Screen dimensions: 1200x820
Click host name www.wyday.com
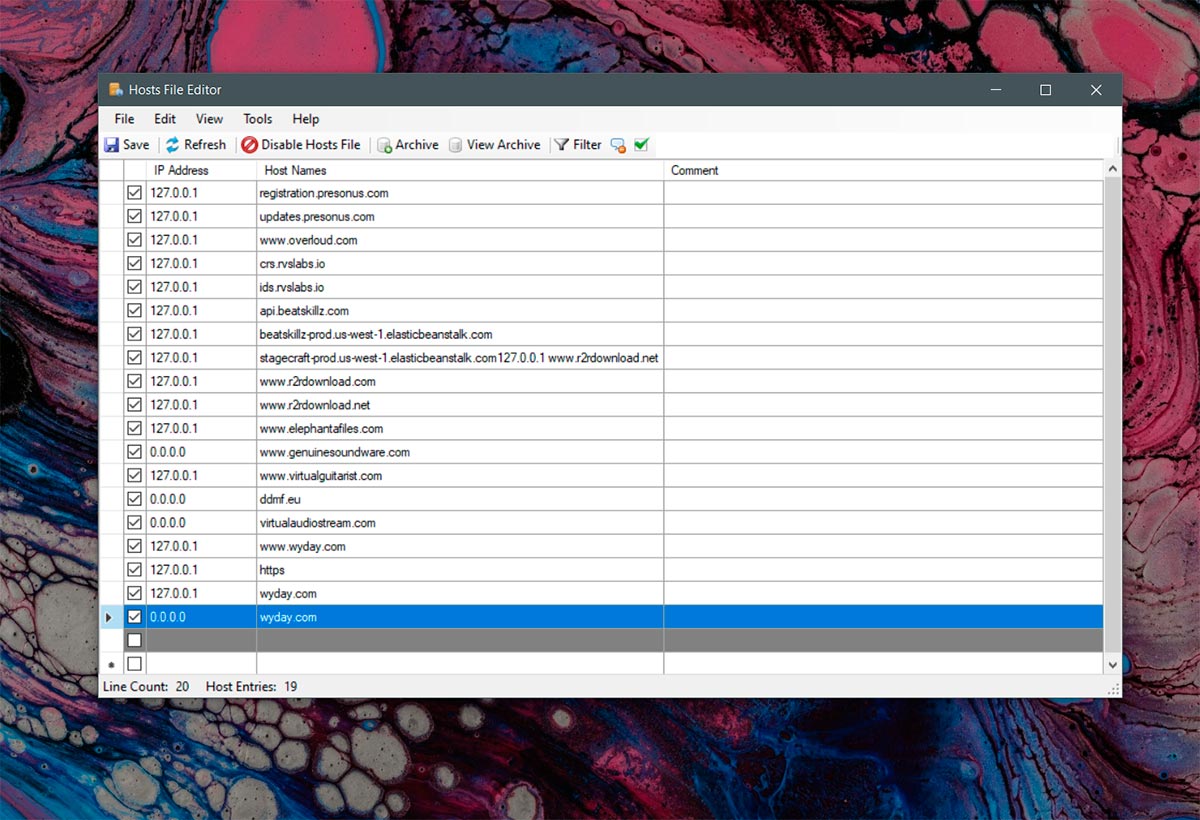(302, 546)
